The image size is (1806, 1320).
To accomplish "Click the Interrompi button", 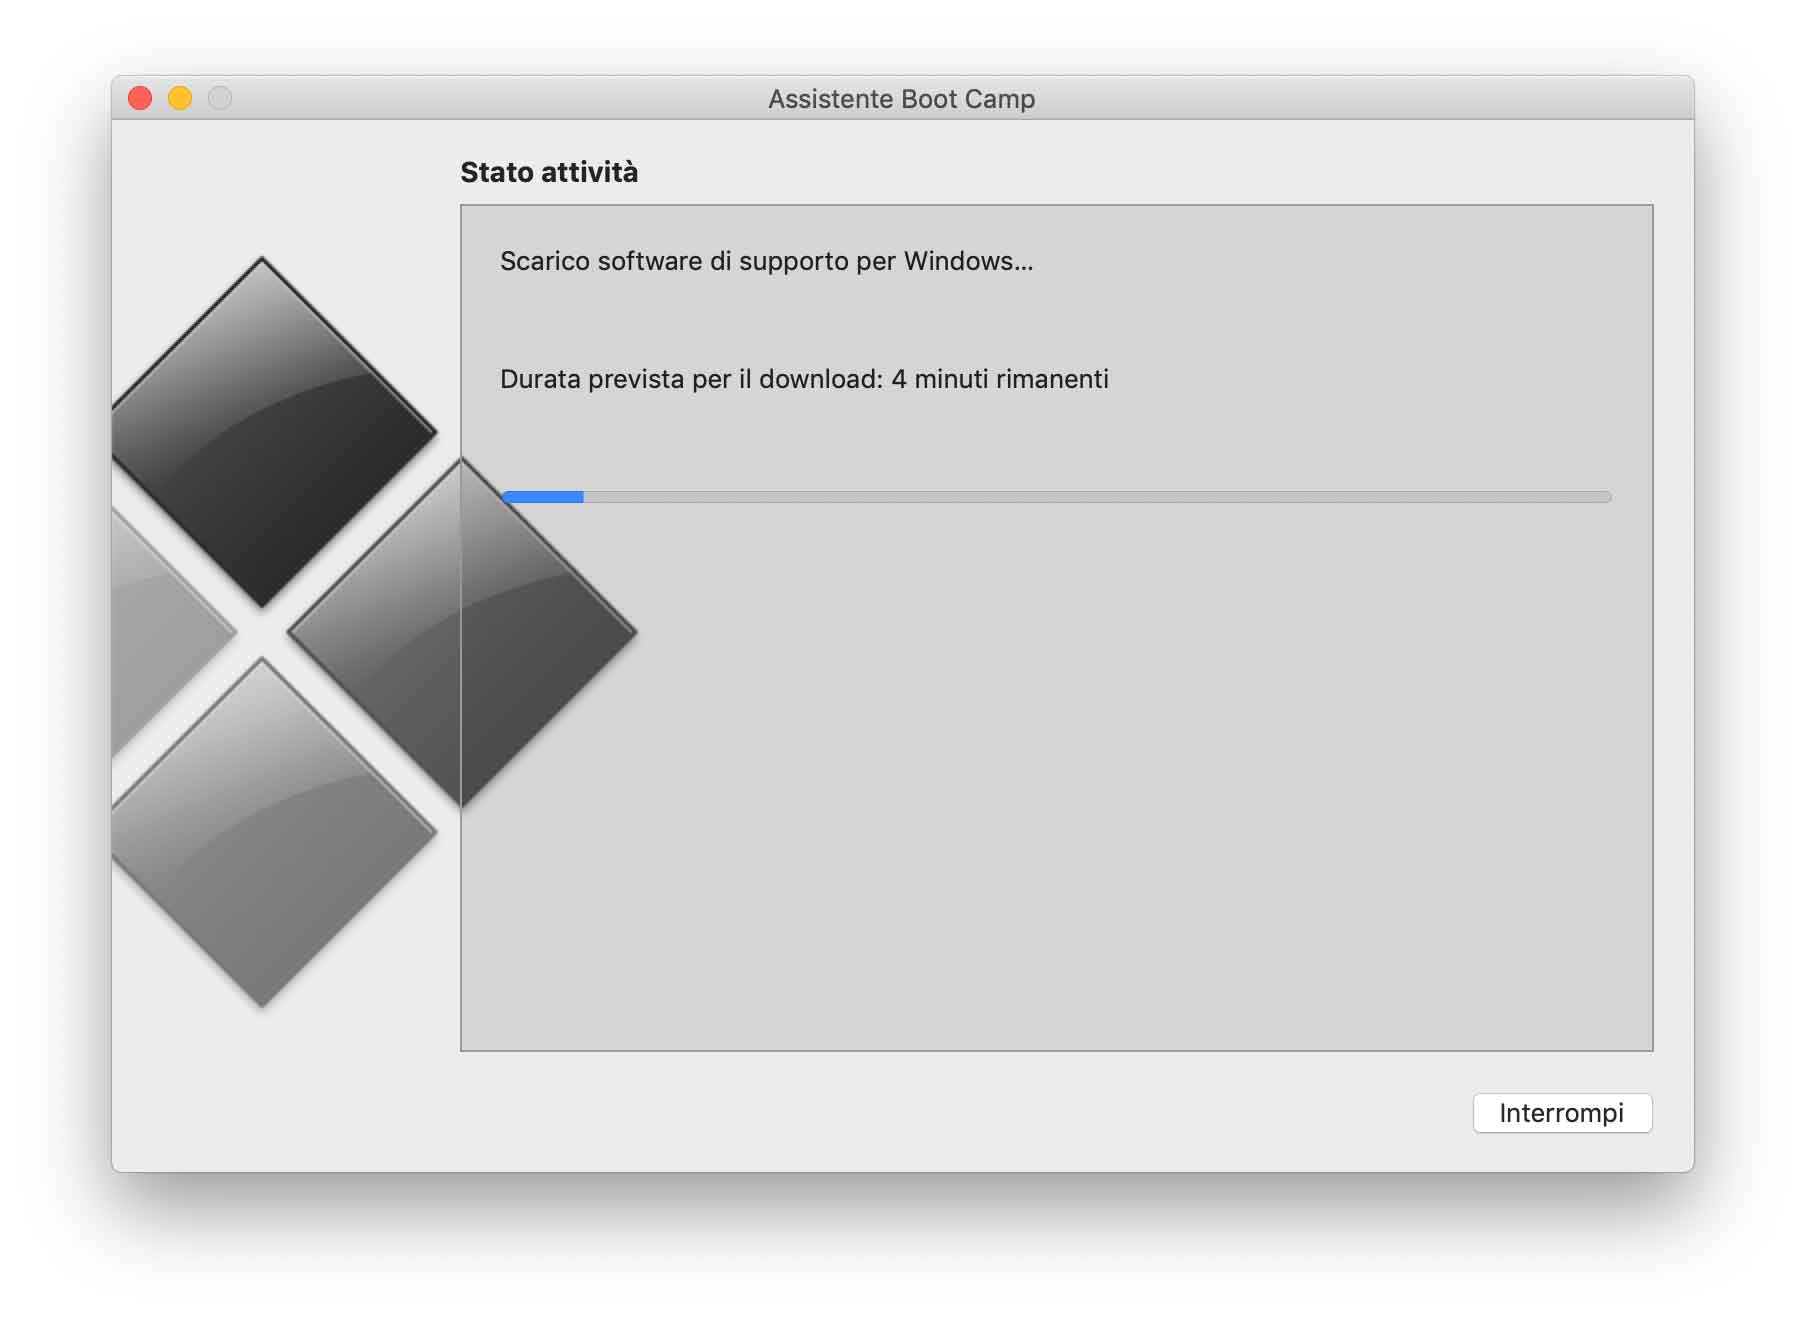I will (x=1562, y=1113).
